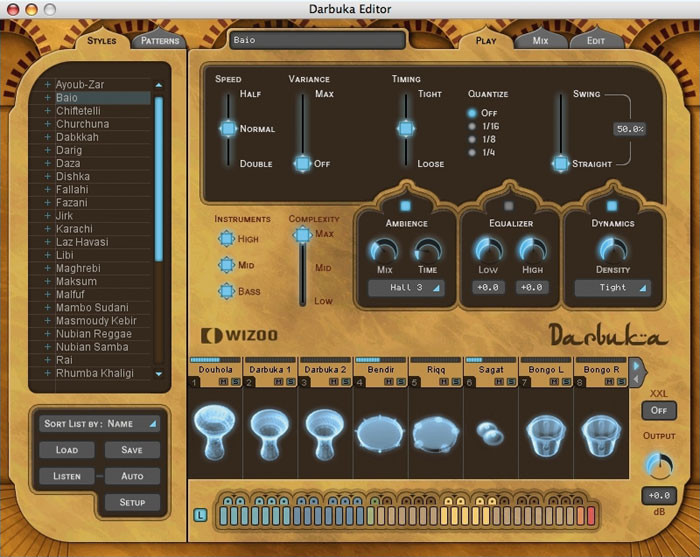This screenshot has width=700, height=557.
Task: Click the Variance slider handle at Off
Action: [303, 163]
